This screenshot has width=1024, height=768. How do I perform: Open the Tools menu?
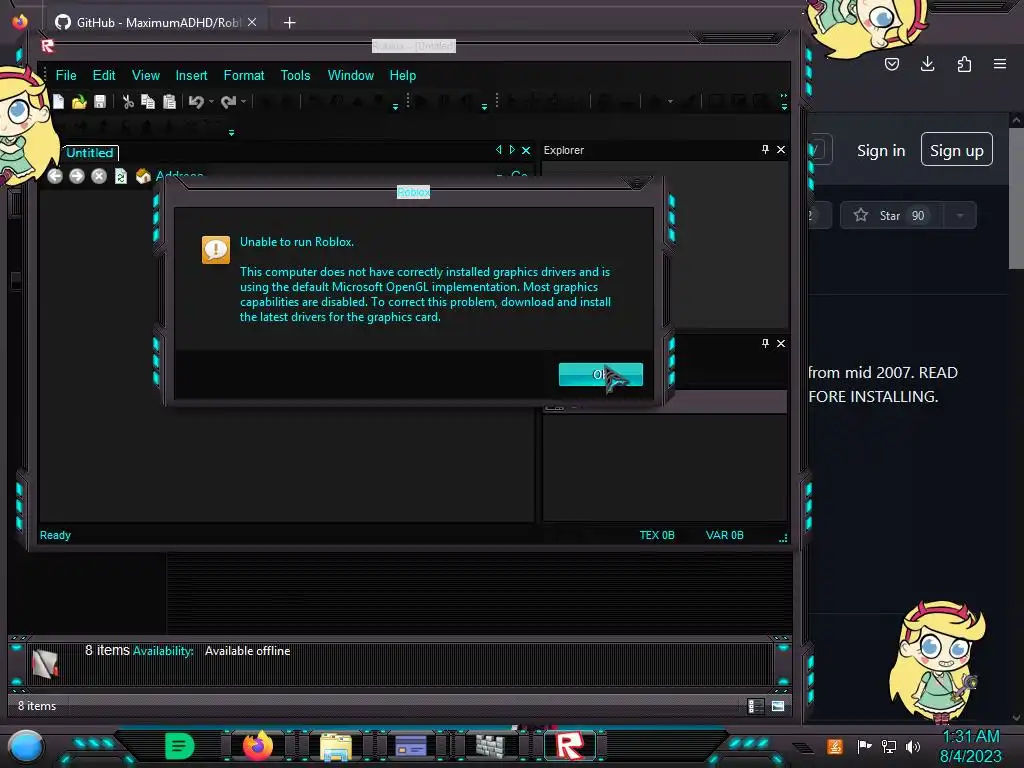295,75
